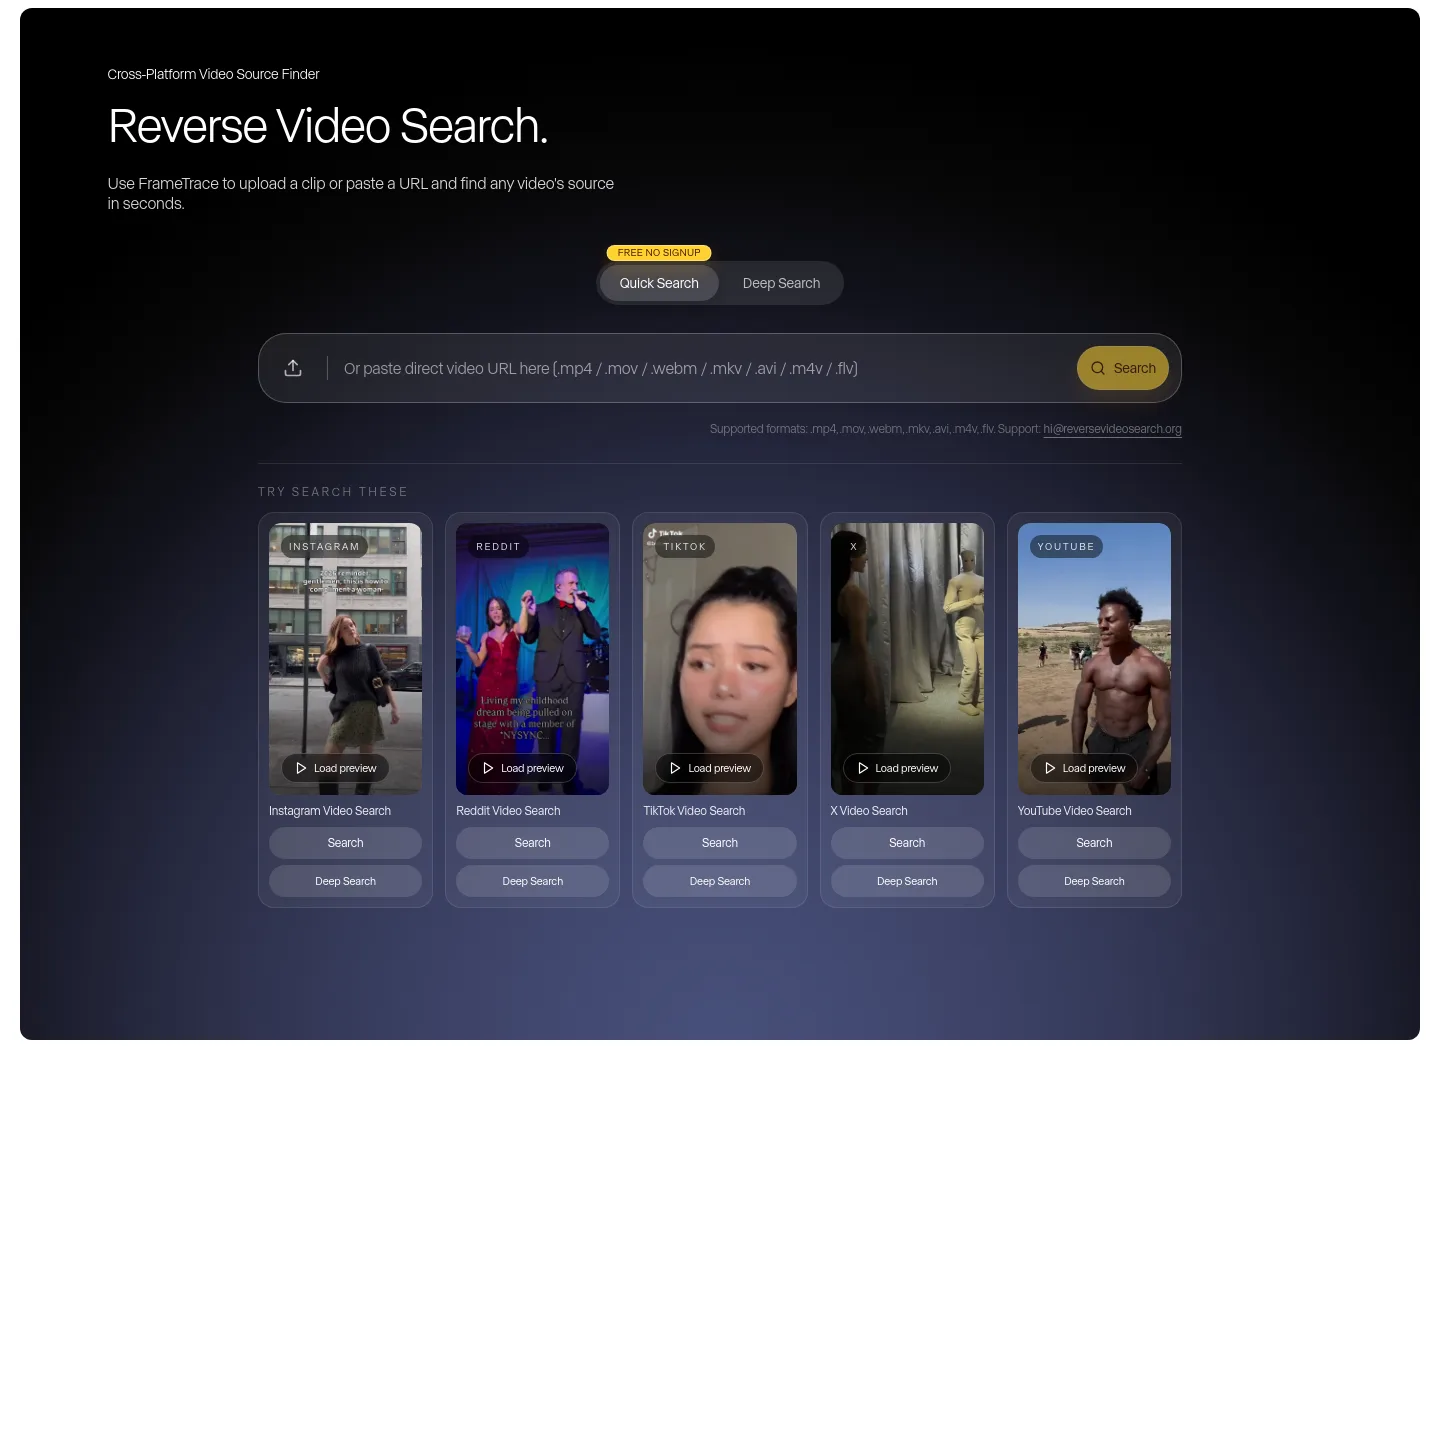1440x1450 pixels.
Task: Select the Instagram platform badge
Action: pyautogui.click(x=324, y=547)
